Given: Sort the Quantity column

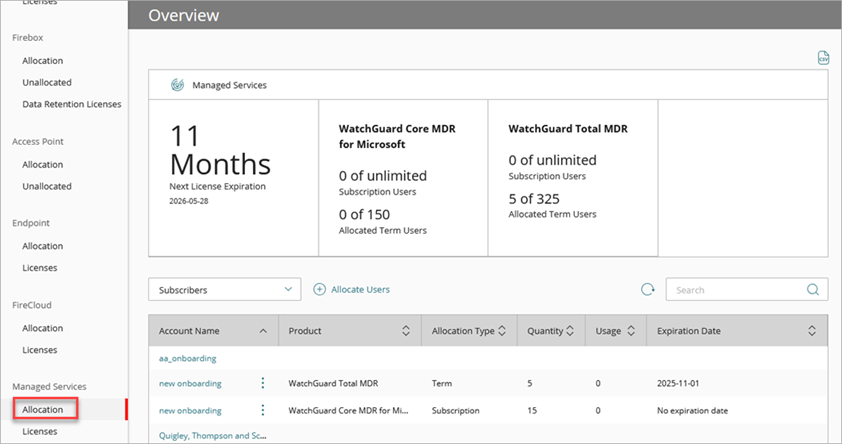Looking at the screenshot, I should (570, 331).
